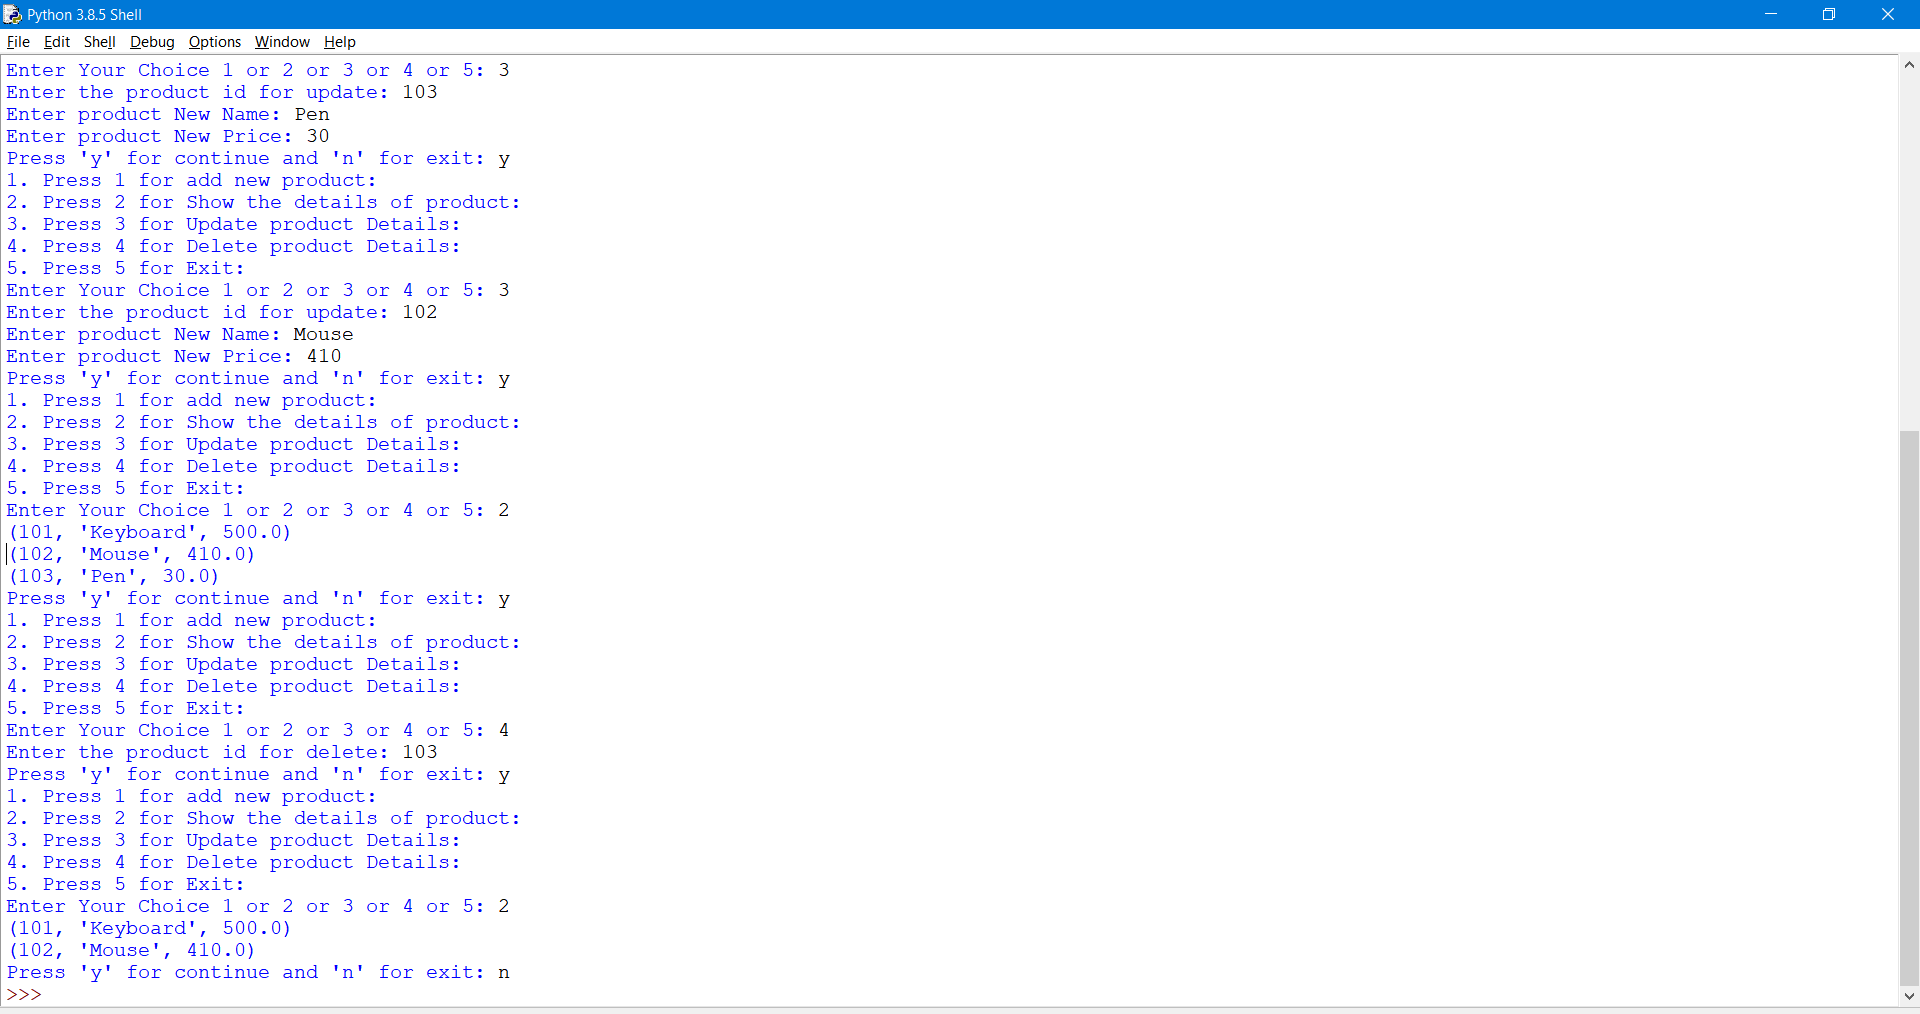
Task: Click the scrollbar down arrow
Action: pyautogui.click(x=1909, y=997)
